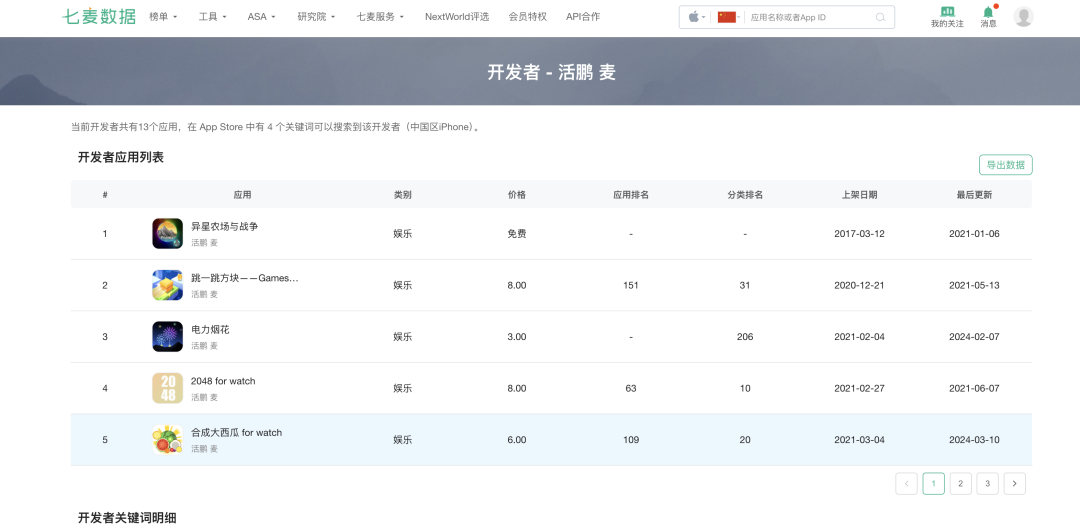Image resolution: width=1080 pixels, height=531 pixels.
Task: Click 类别 column header
Action: [x=402, y=195]
